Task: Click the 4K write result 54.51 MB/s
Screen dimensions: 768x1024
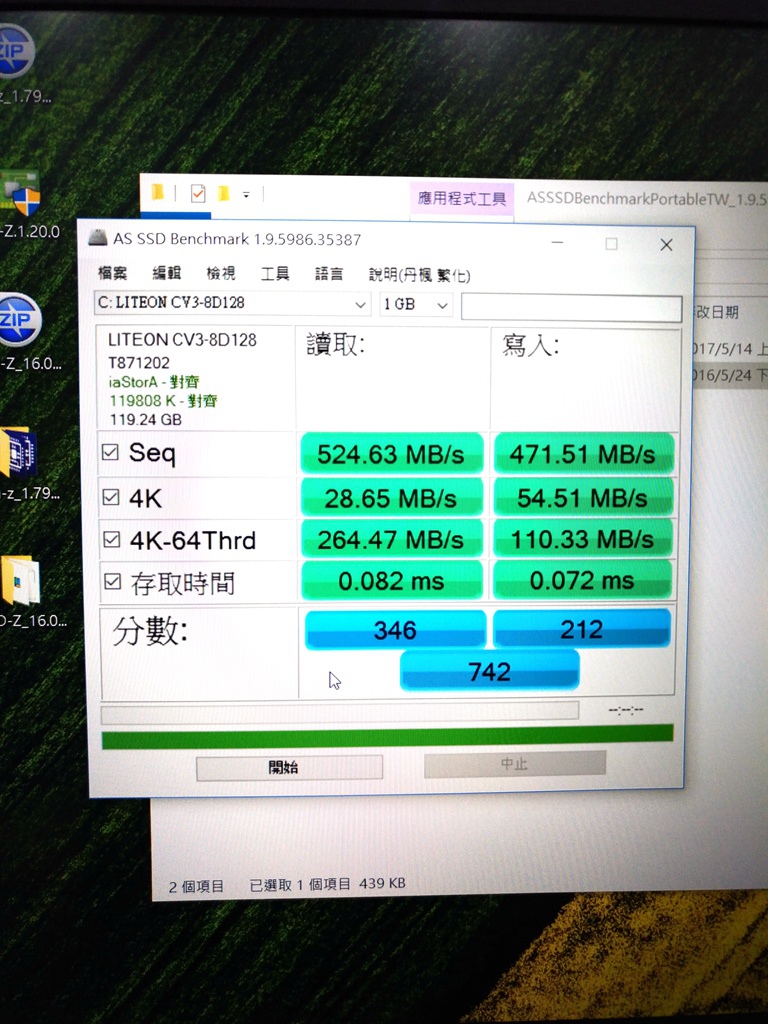Action: click(583, 497)
